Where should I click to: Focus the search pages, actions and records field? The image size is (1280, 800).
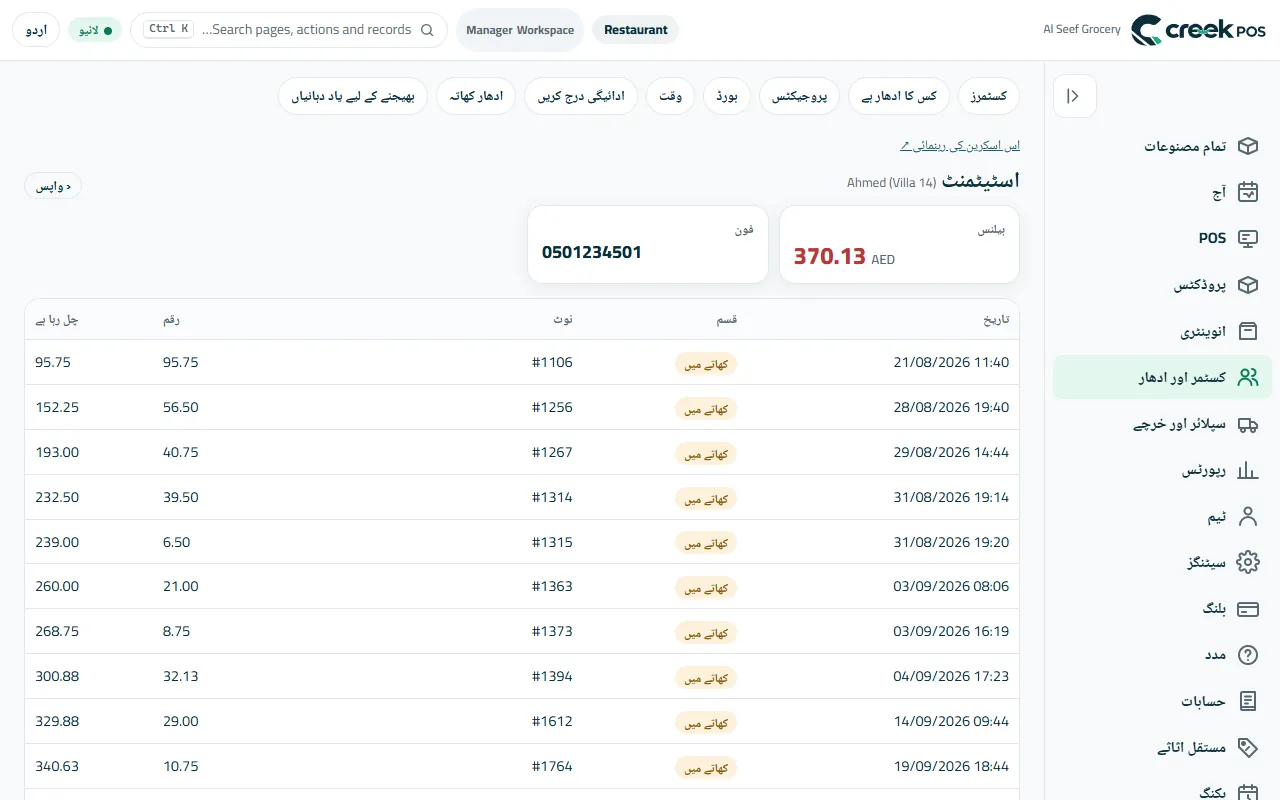point(289,30)
